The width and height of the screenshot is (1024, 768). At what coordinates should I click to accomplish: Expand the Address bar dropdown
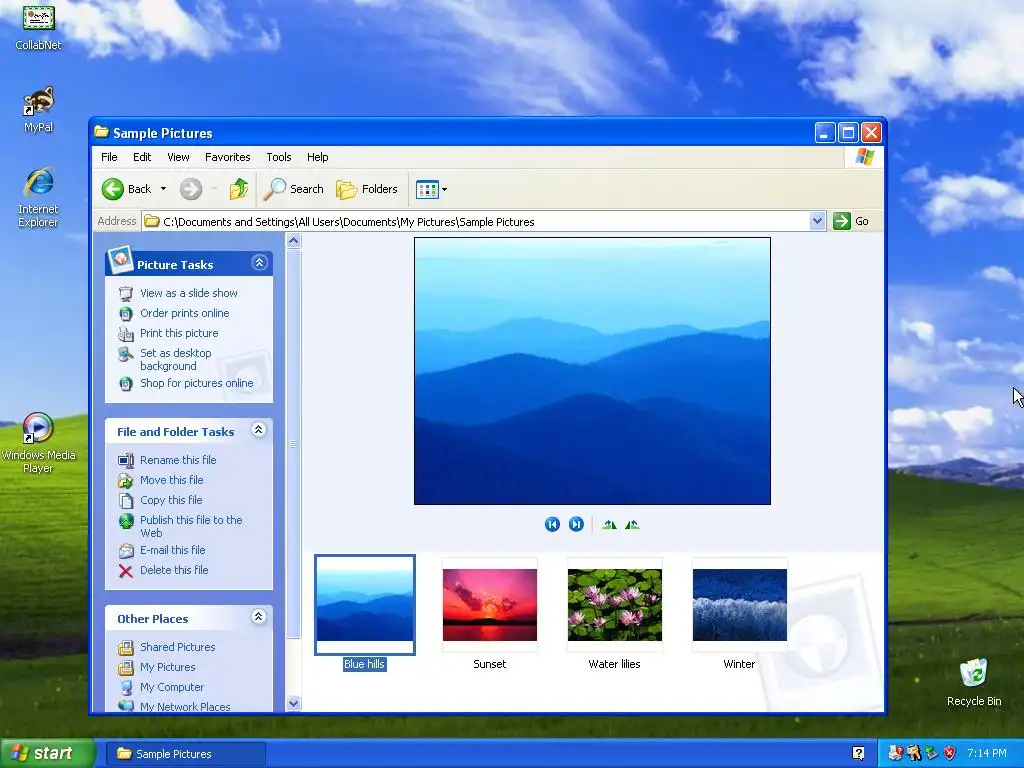pos(817,221)
